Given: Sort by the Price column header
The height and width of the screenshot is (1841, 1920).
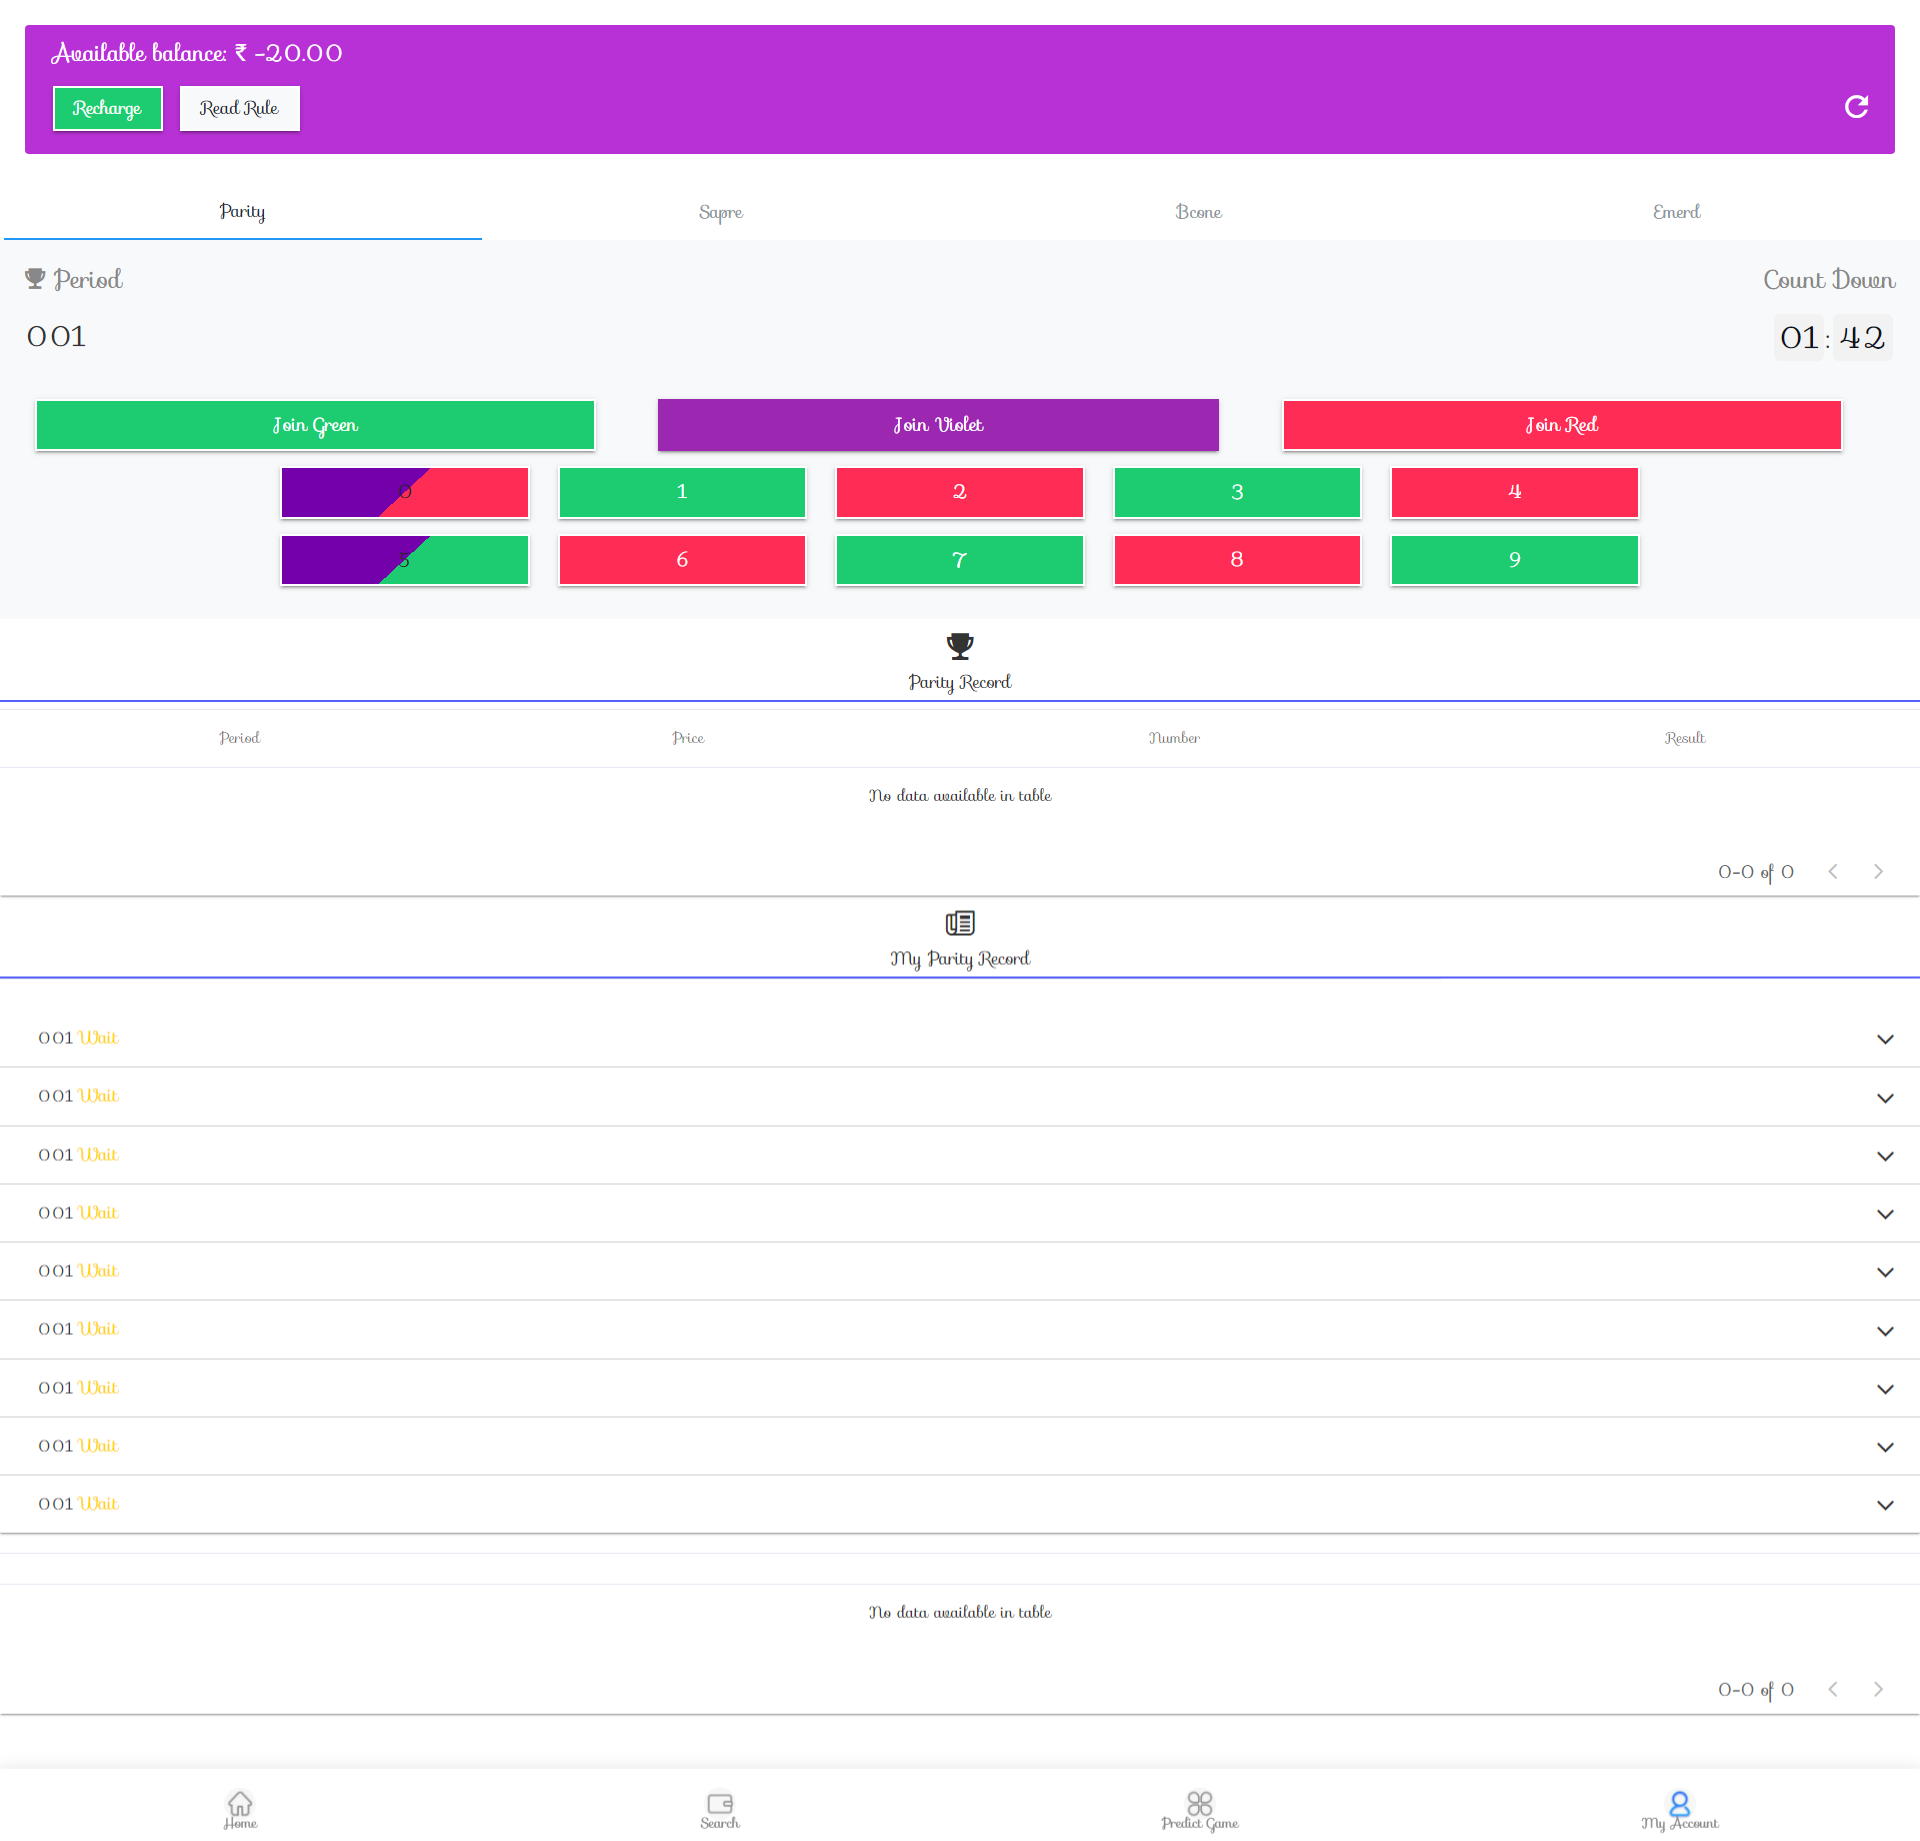Looking at the screenshot, I should (688, 738).
